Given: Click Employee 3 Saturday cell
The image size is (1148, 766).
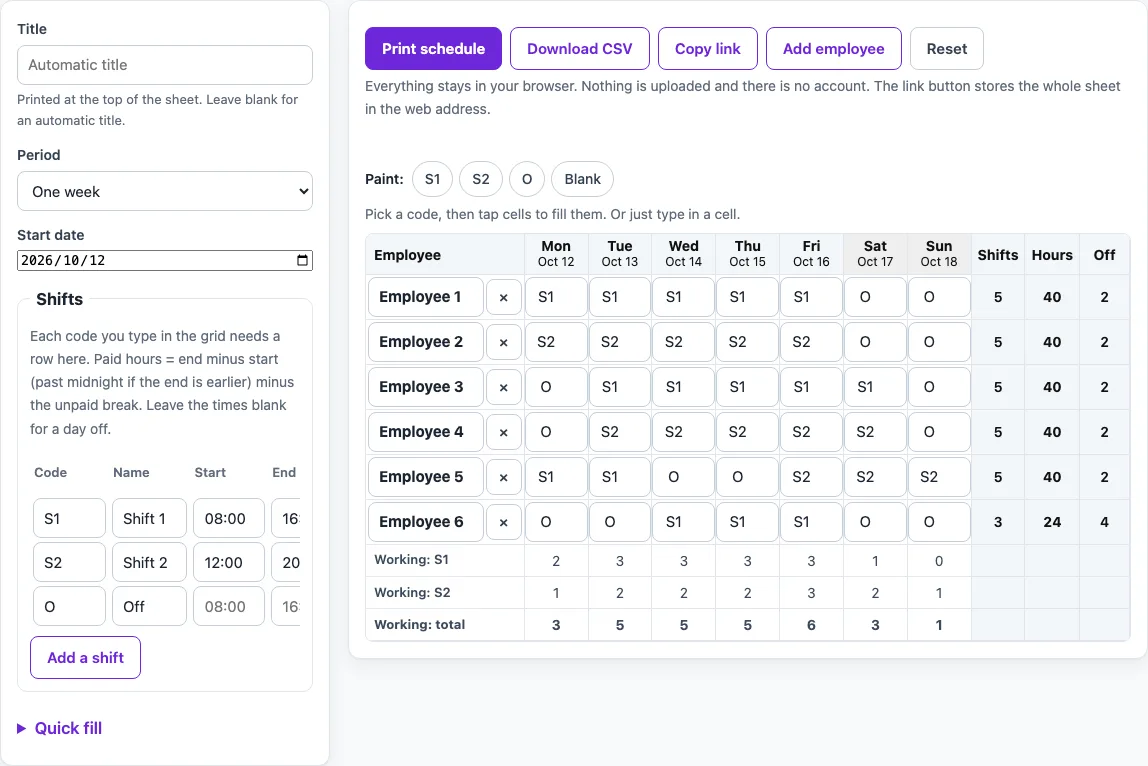Looking at the screenshot, I should (x=876, y=387).
